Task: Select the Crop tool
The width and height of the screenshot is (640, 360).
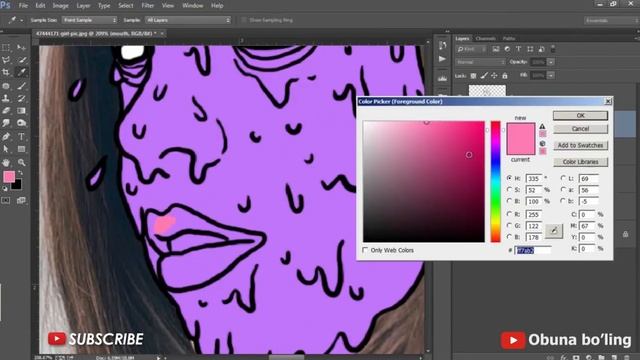Action: point(6,73)
